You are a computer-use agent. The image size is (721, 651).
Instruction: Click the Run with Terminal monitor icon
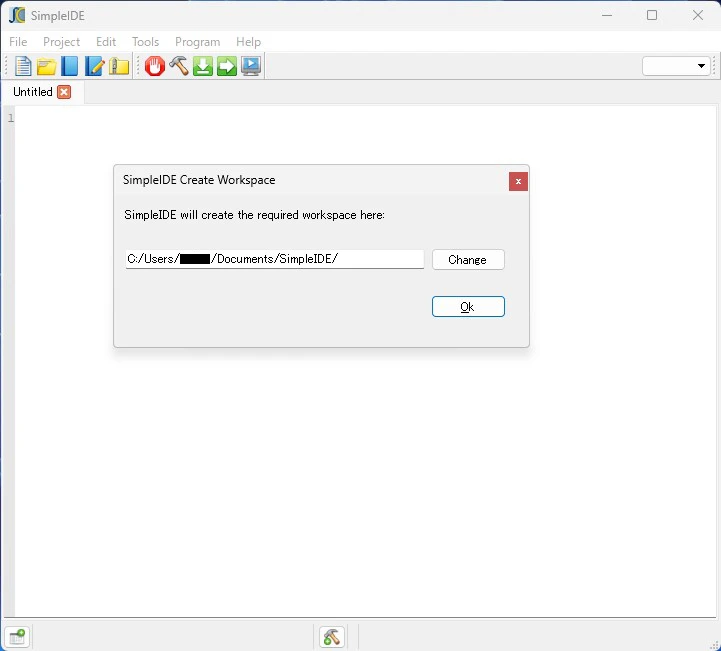click(251, 66)
